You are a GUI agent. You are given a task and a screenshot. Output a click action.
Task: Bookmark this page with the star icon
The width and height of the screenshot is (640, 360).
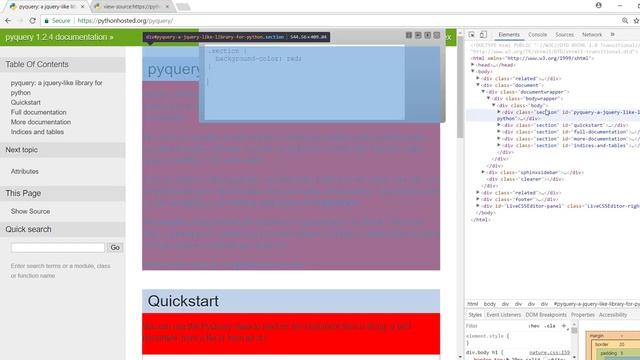click(x=636, y=20)
